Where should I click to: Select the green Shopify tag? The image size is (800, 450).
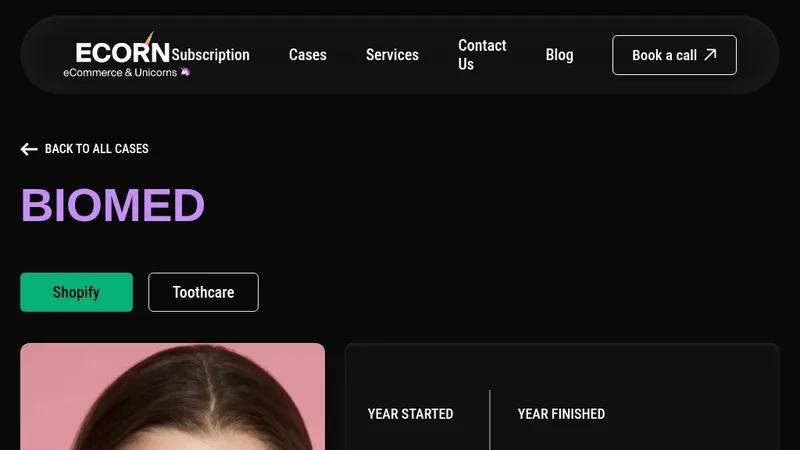pos(77,292)
